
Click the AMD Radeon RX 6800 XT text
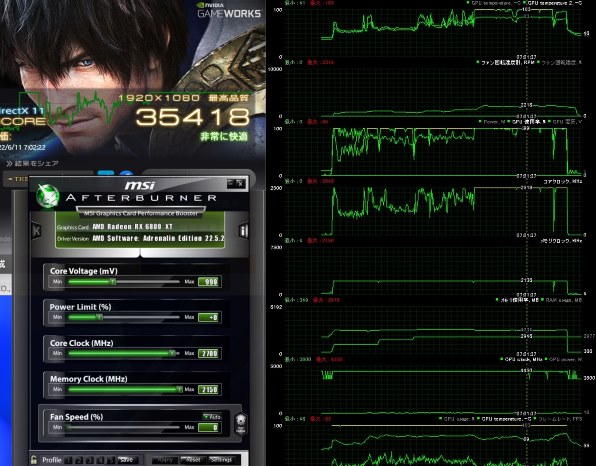(132, 227)
